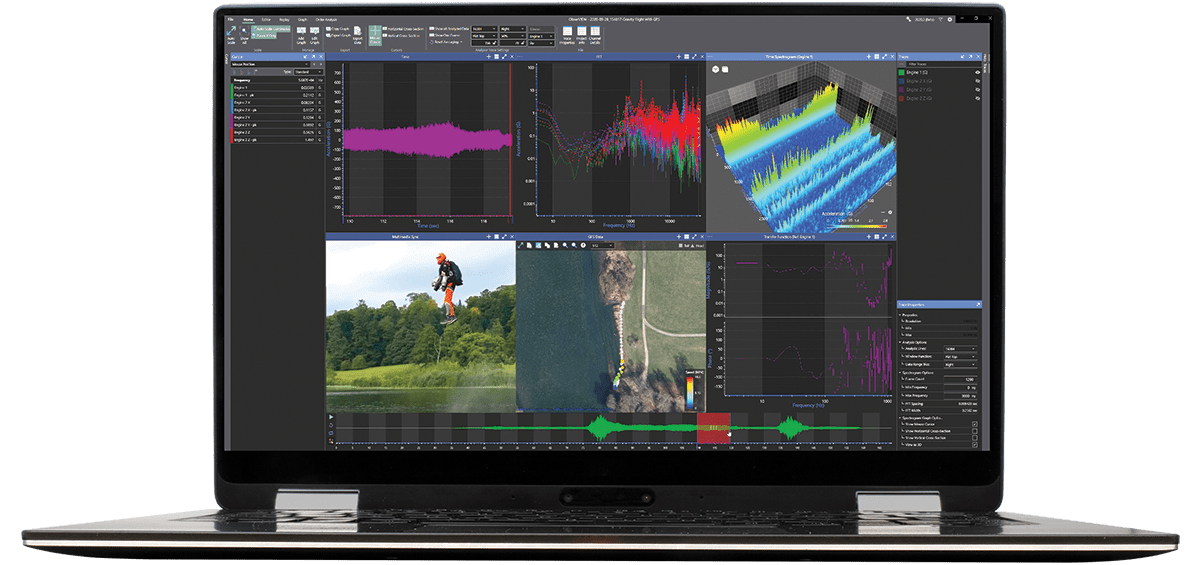Click the green swatch for Engine 1 (G)
The image size is (1200, 565).
coord(901,72)
